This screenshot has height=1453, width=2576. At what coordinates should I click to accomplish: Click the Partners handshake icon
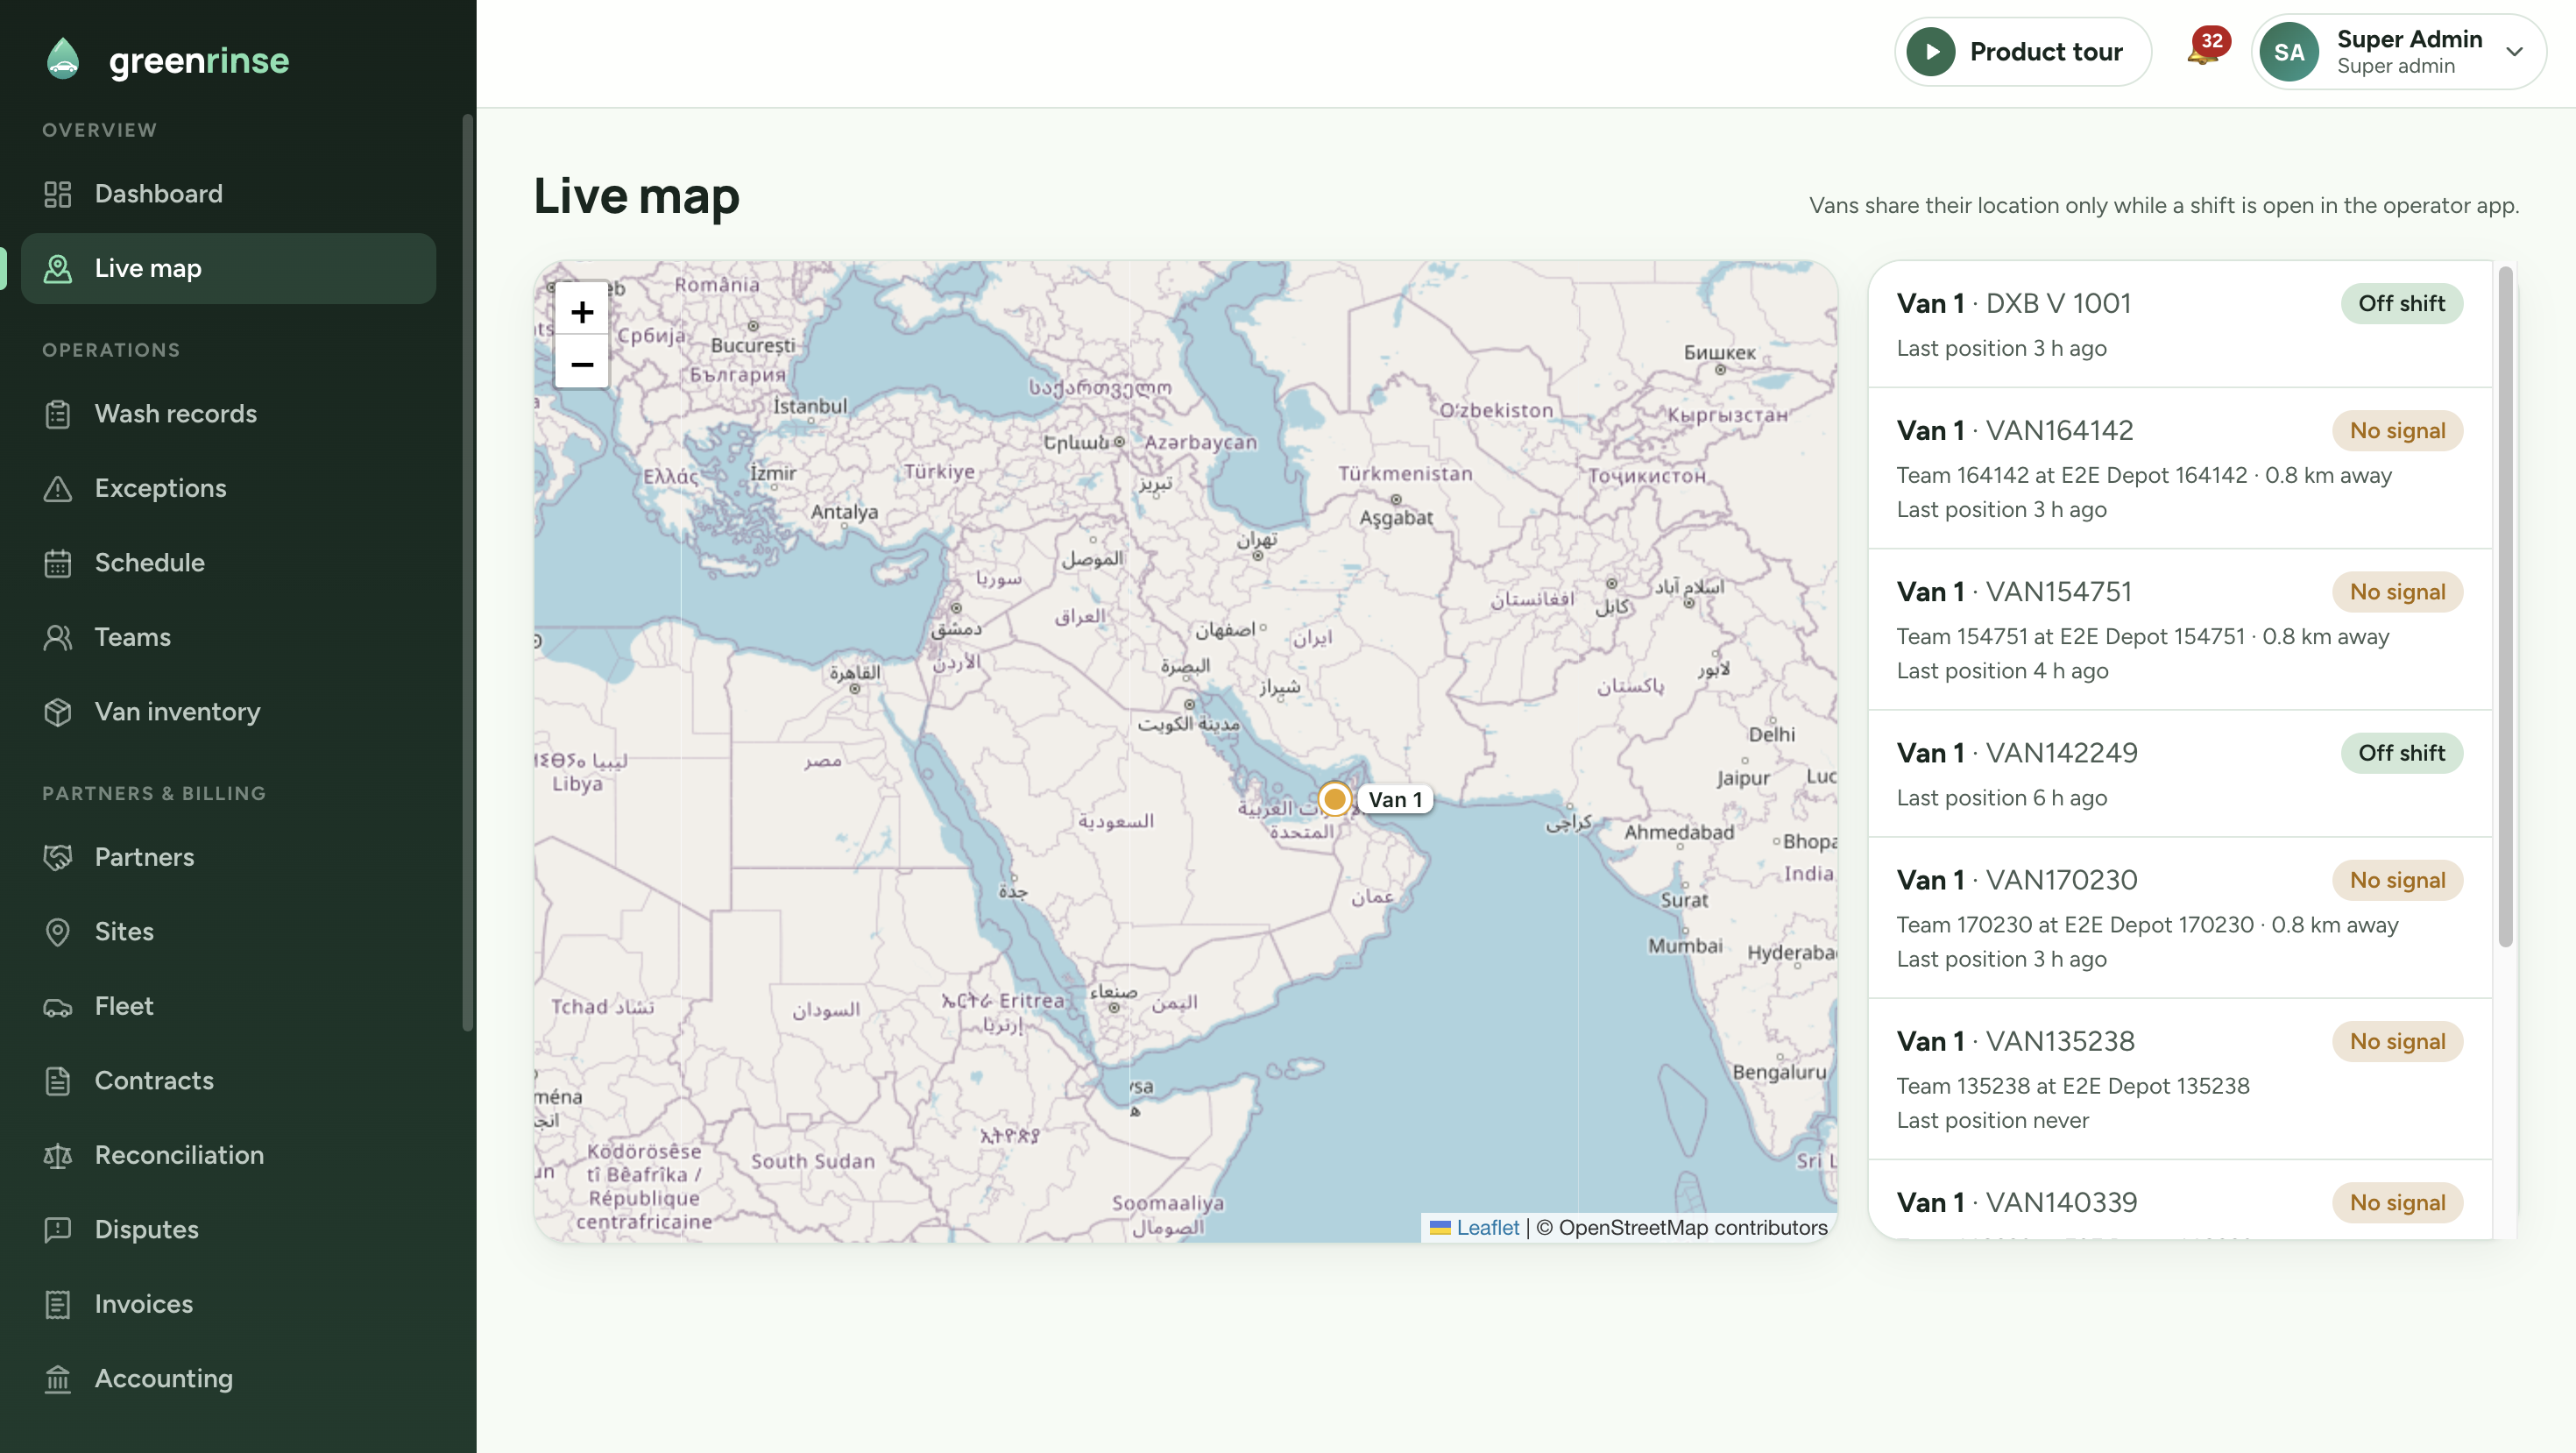58,857
